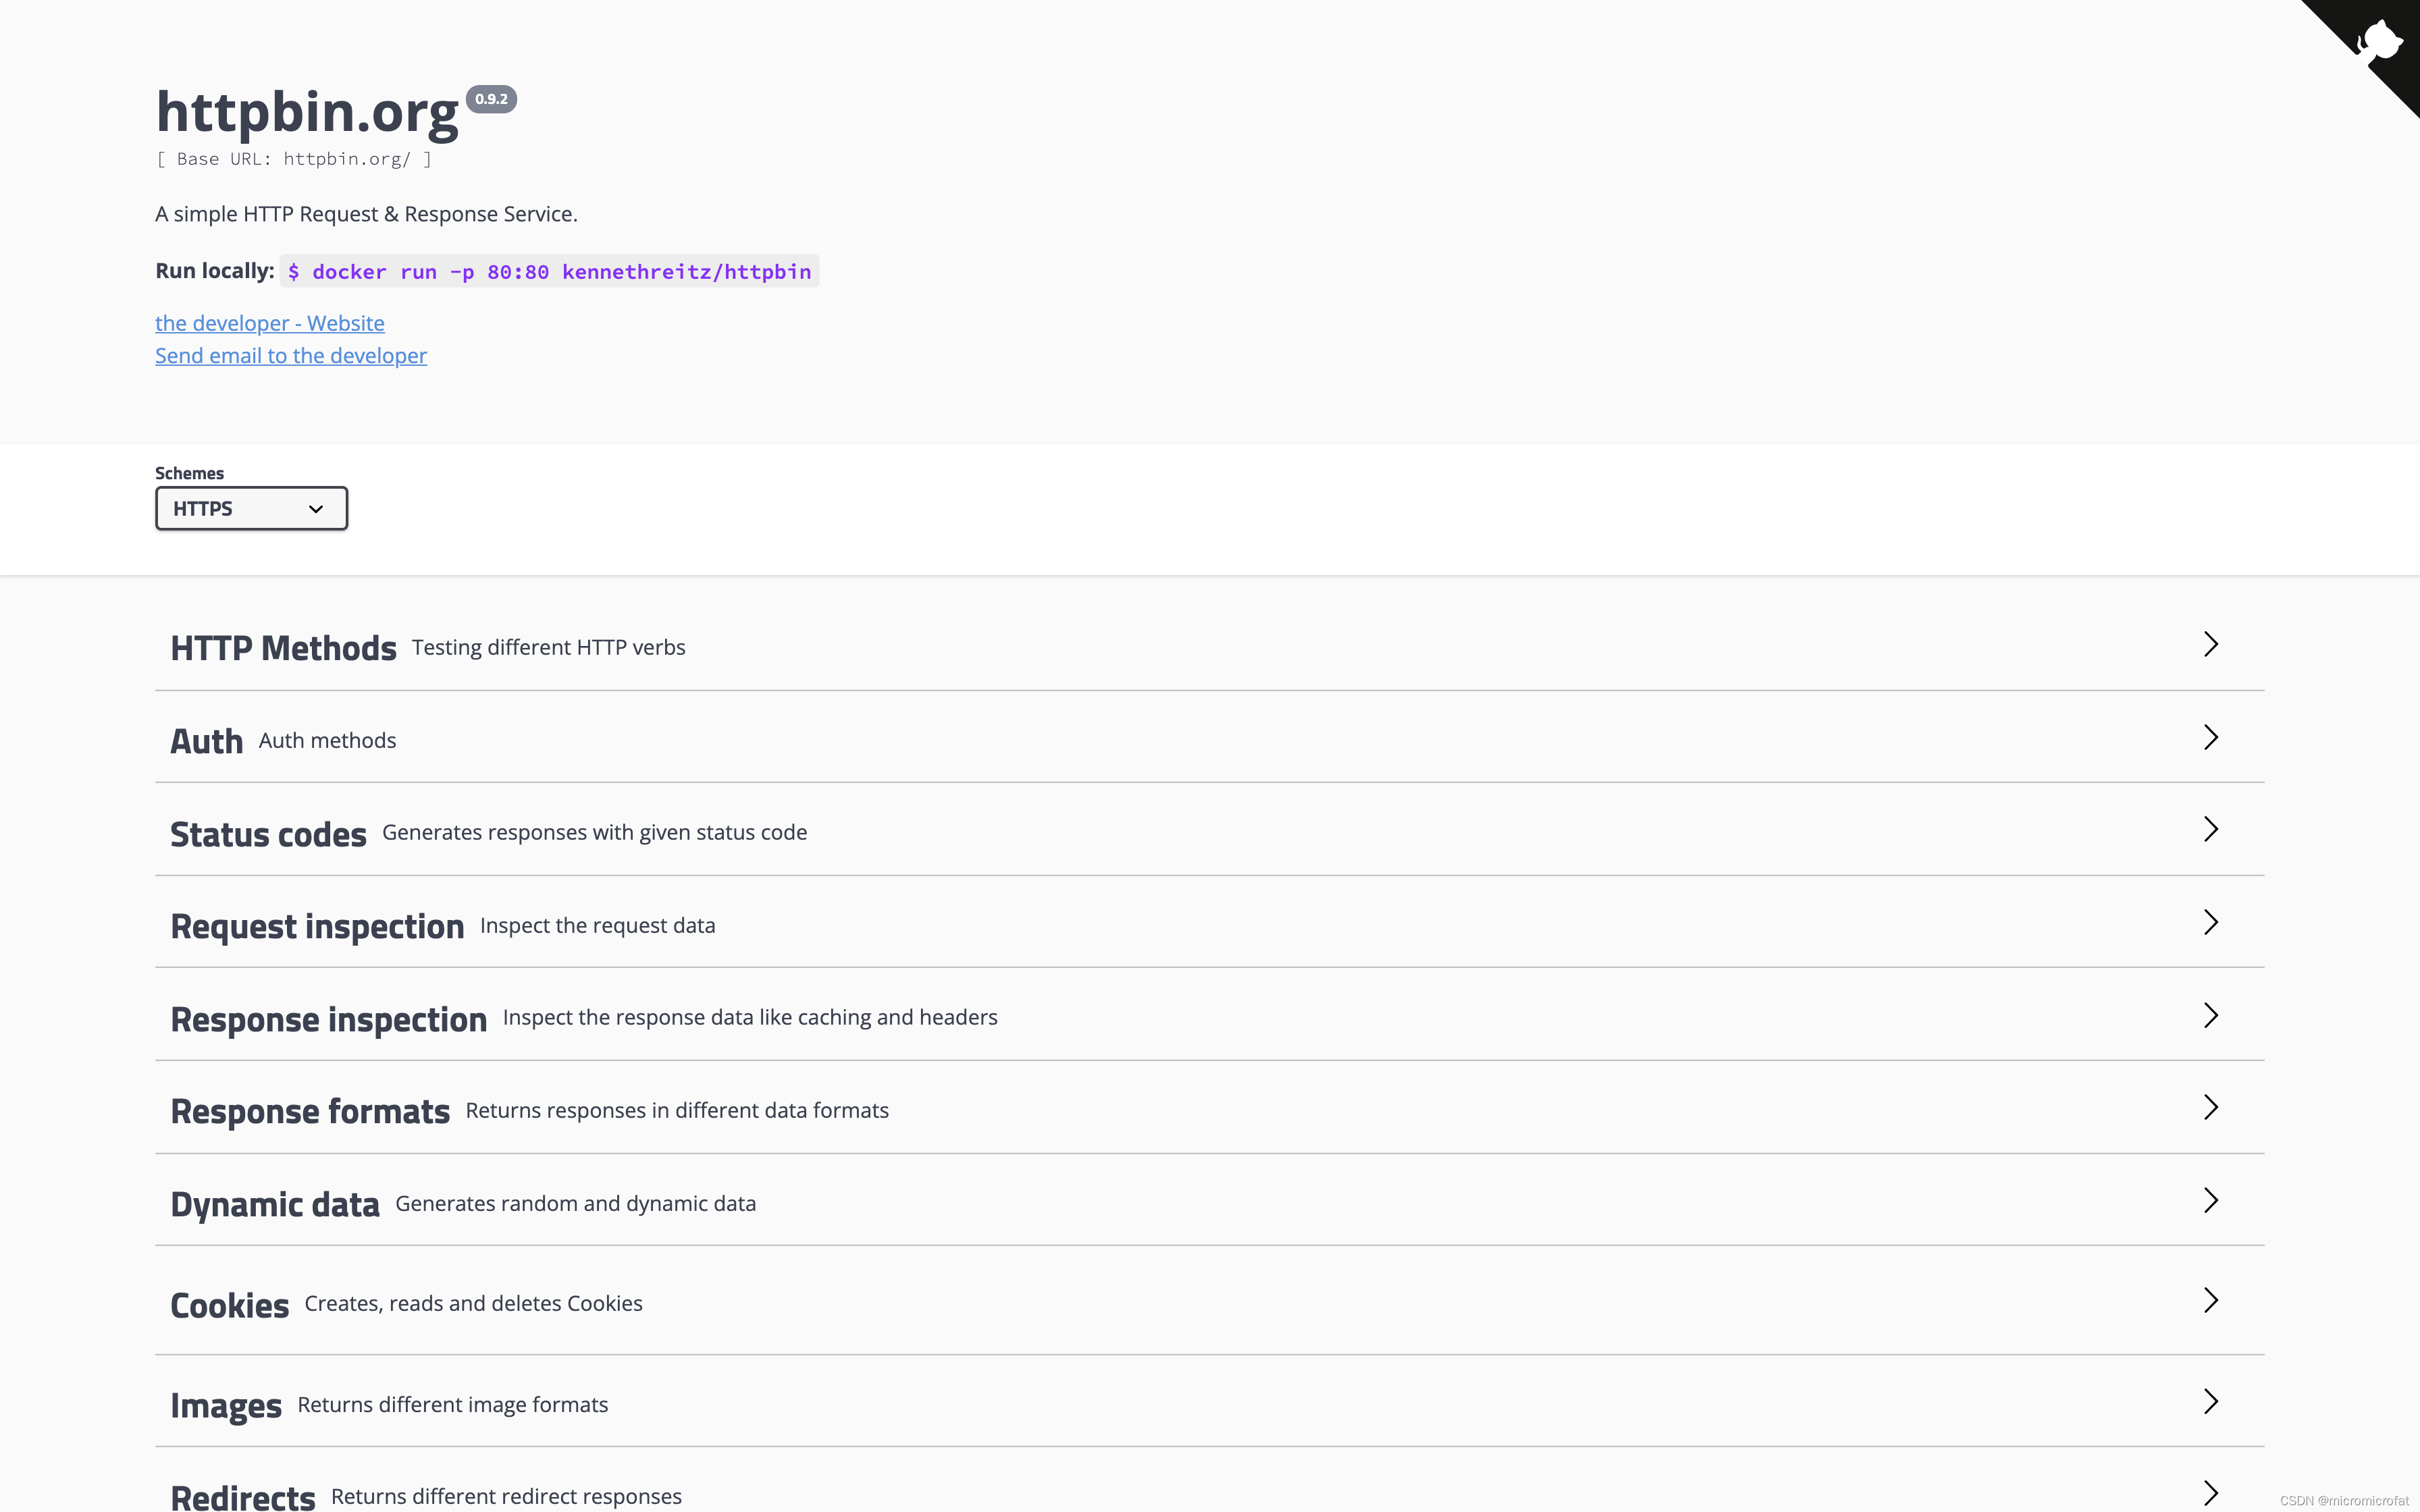
Task: Click 'Generates random and dynamic data' description
Action: [575, 1203]
